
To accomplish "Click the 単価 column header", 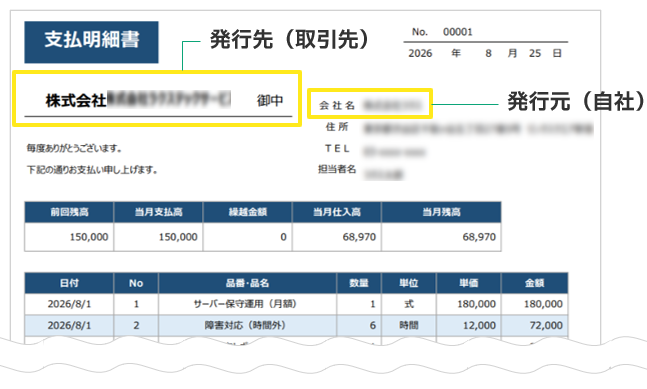I will (468, 283).
